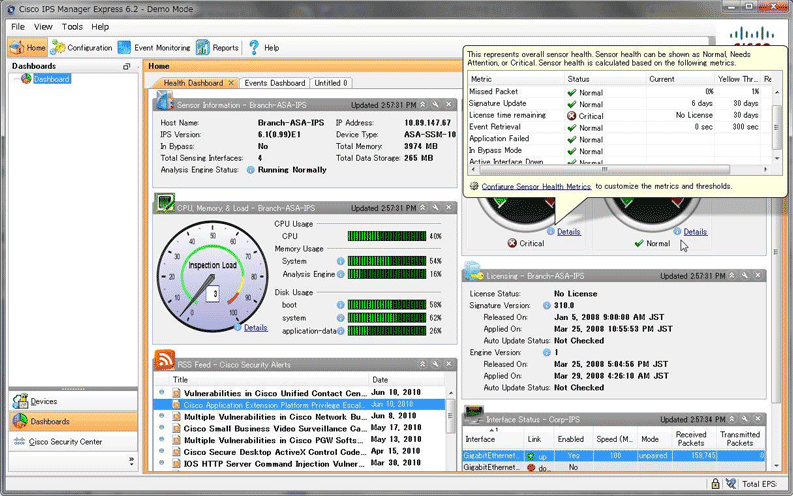Open the Tools menu
793x496 pixels.
click(x=72, y=26)
